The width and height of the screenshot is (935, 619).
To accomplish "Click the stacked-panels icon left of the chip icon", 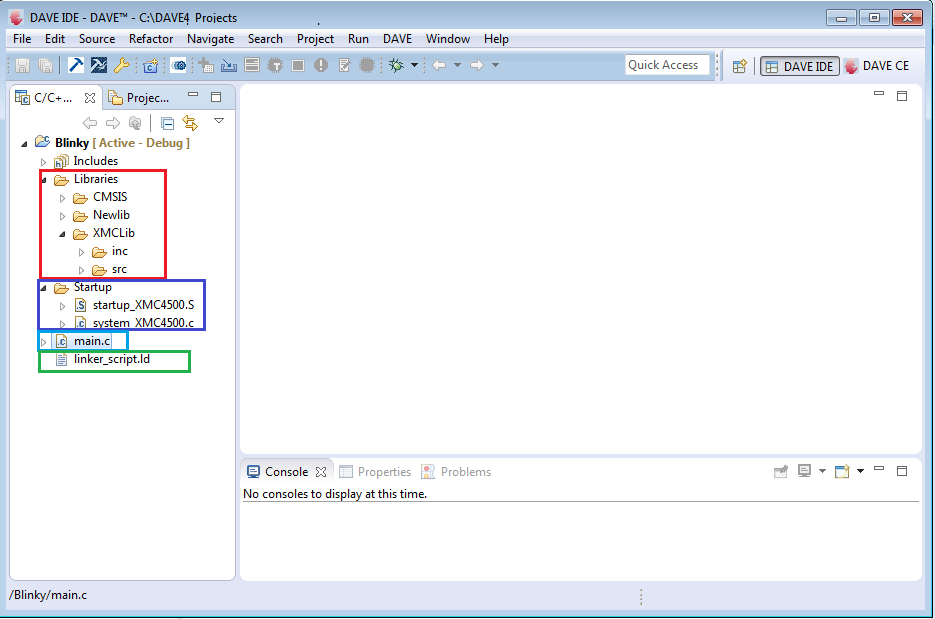I will tap(252, 65).
